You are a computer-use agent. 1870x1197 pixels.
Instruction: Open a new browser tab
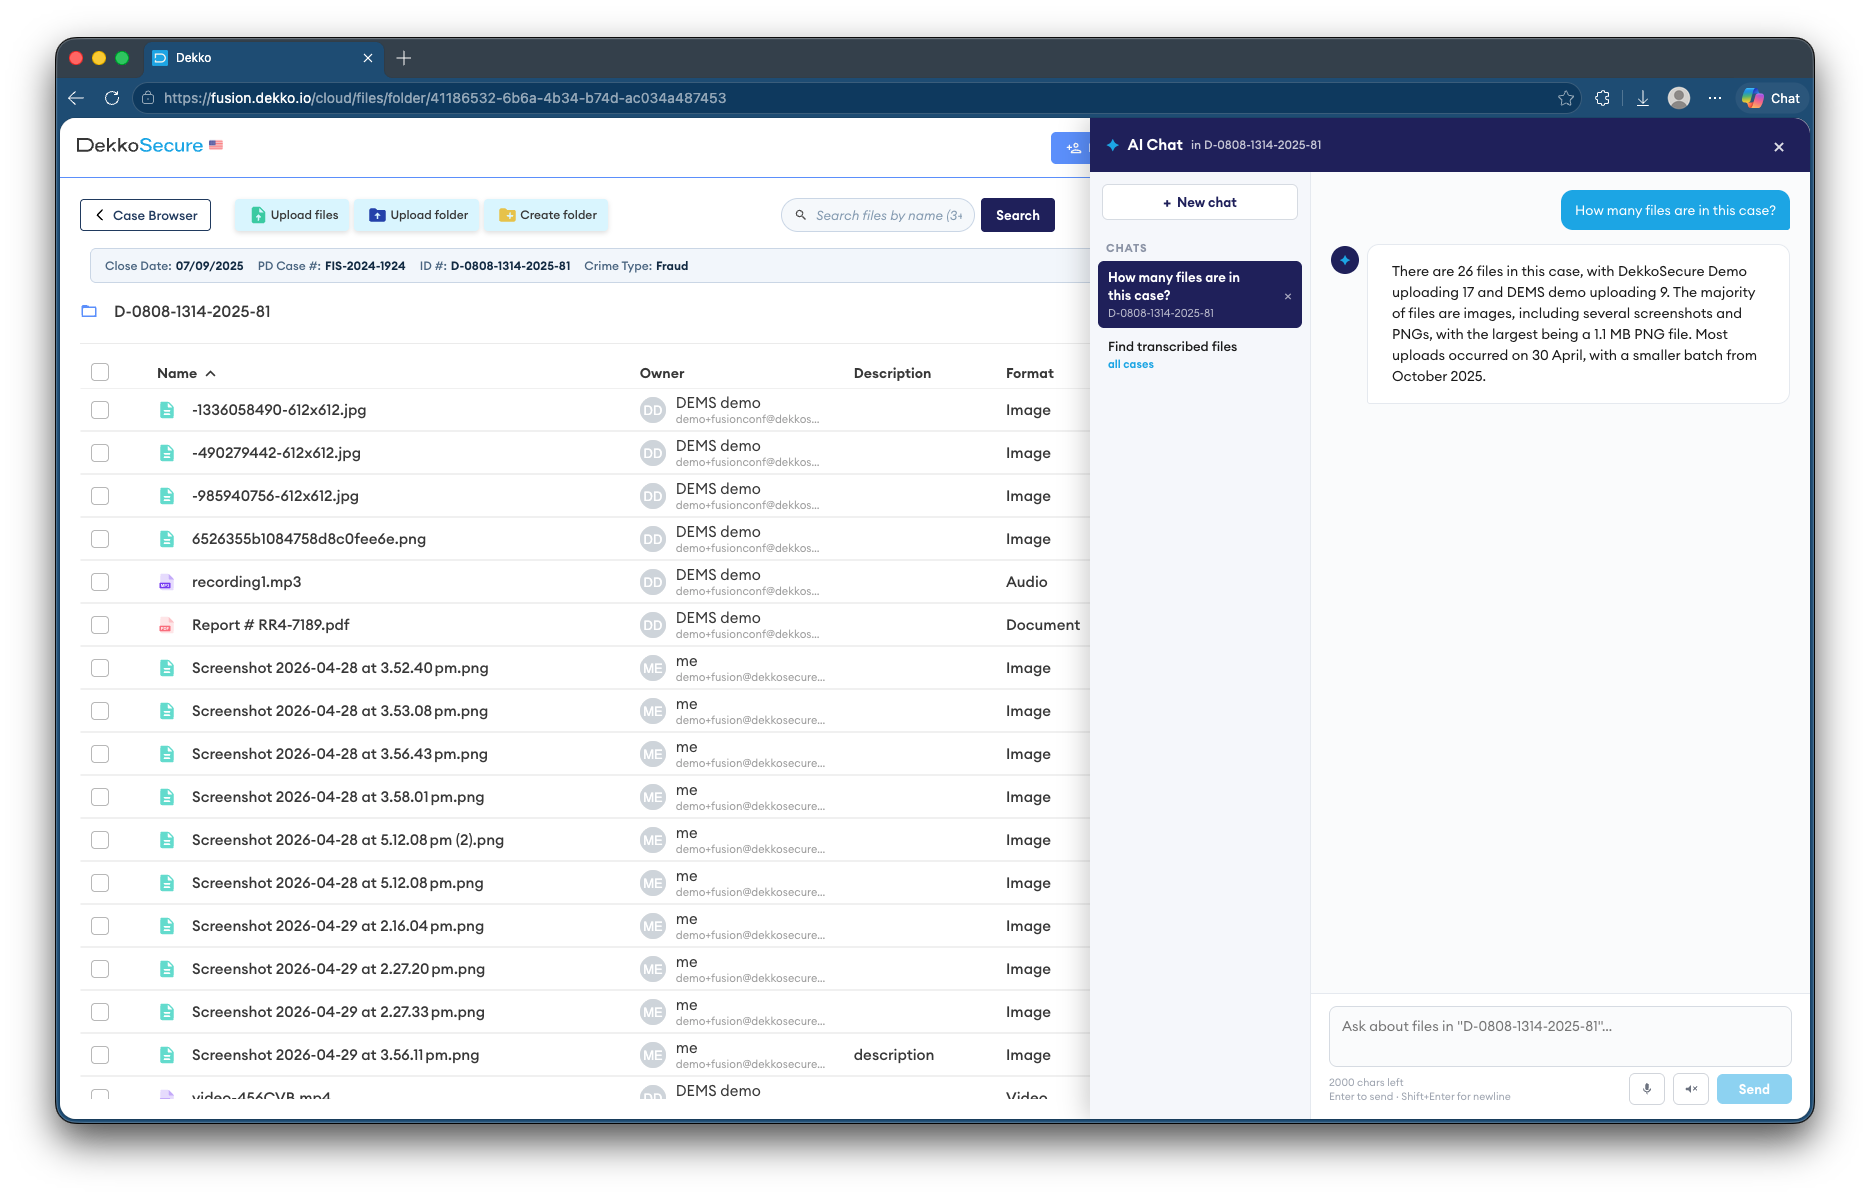(x=404, y=58)
